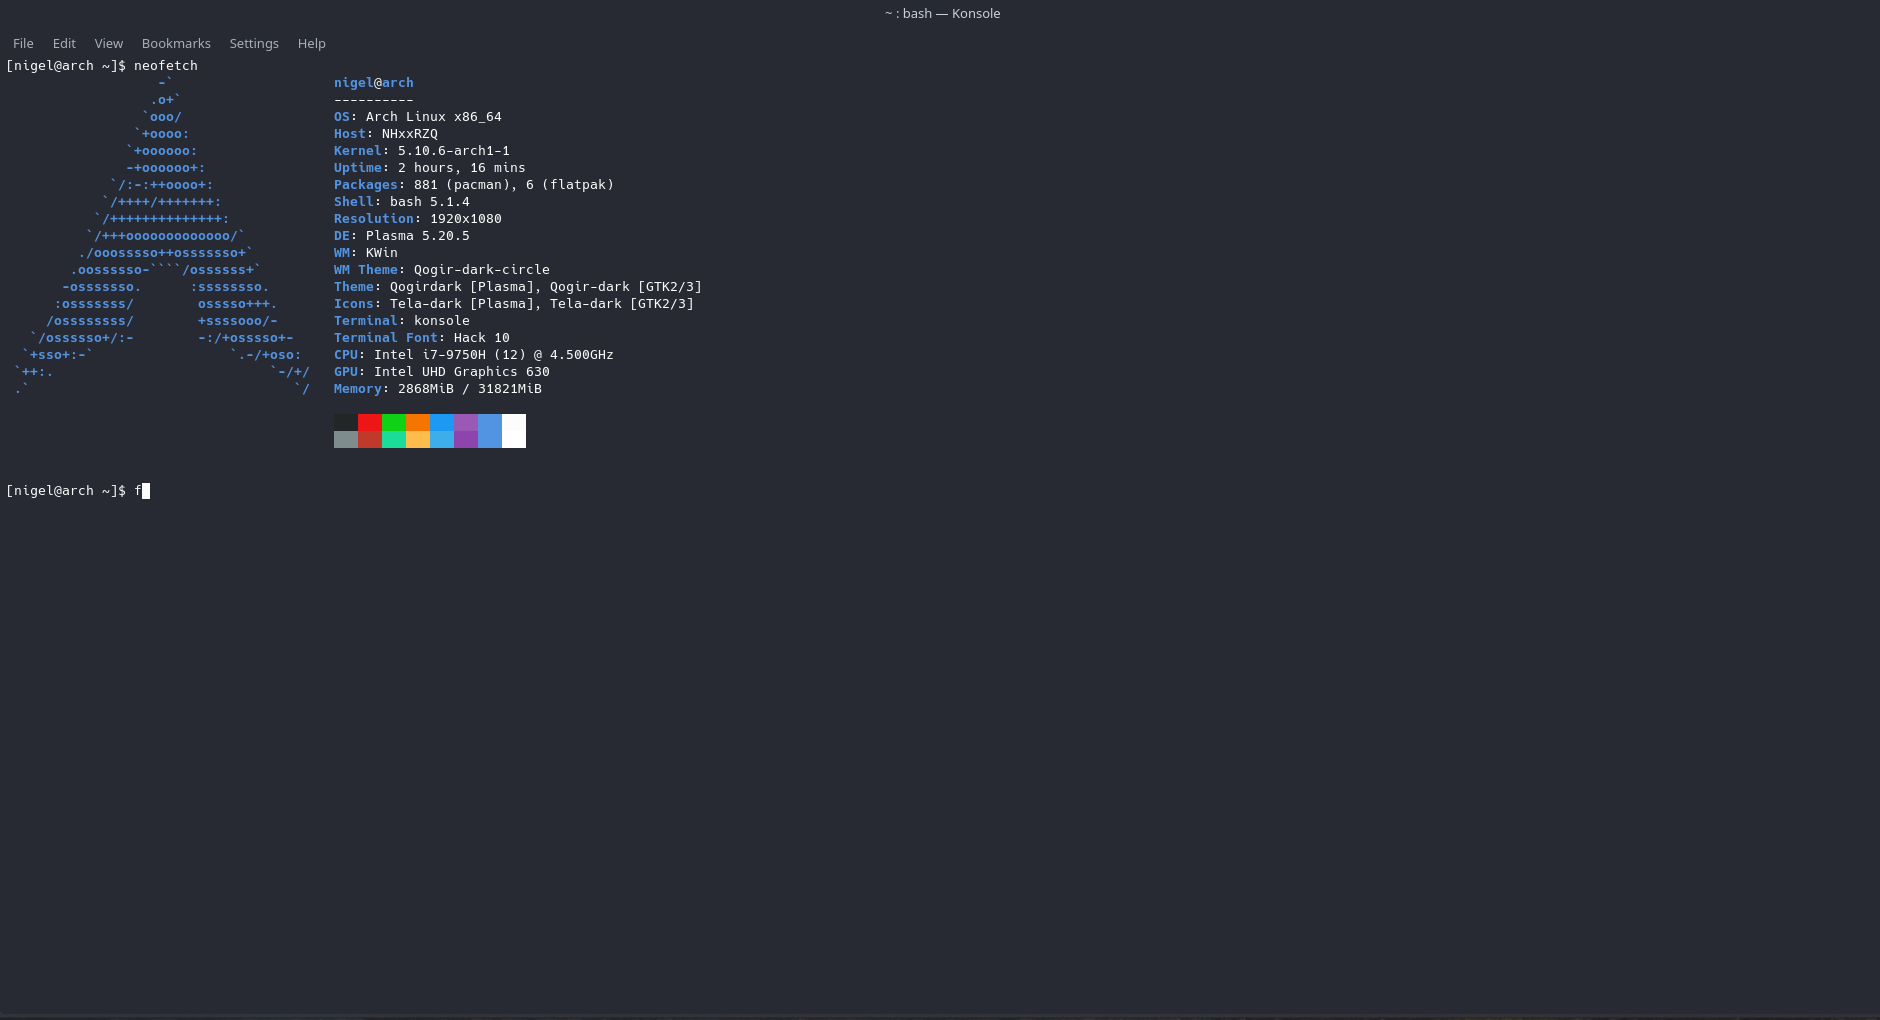Click the Arch Linux ASCII logo
This screenshot has width=1880, height=1020.
pos(162,236)
